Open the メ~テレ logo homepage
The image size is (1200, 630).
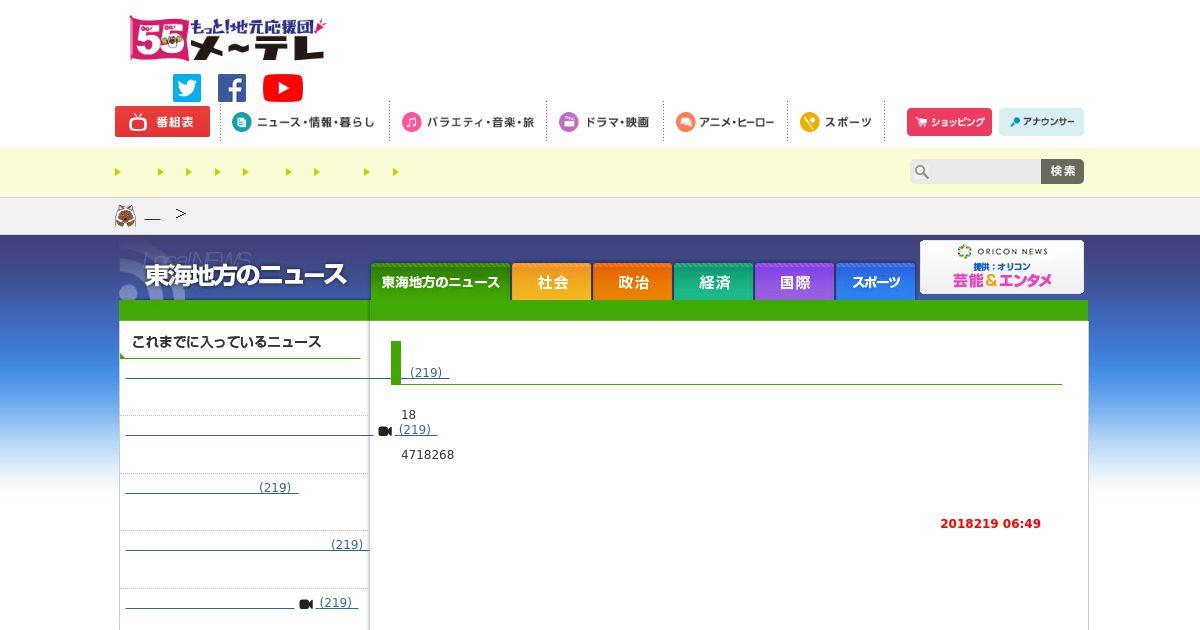(x=227, y=39)
